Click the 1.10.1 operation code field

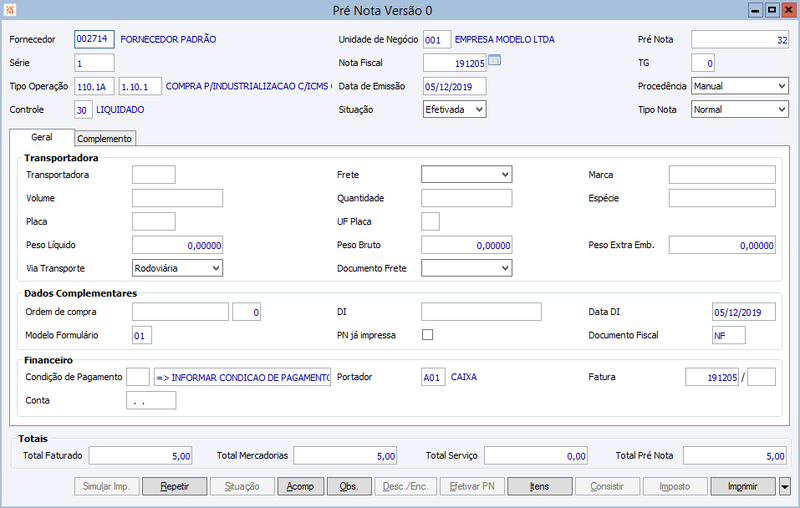(x=140, y=86)
